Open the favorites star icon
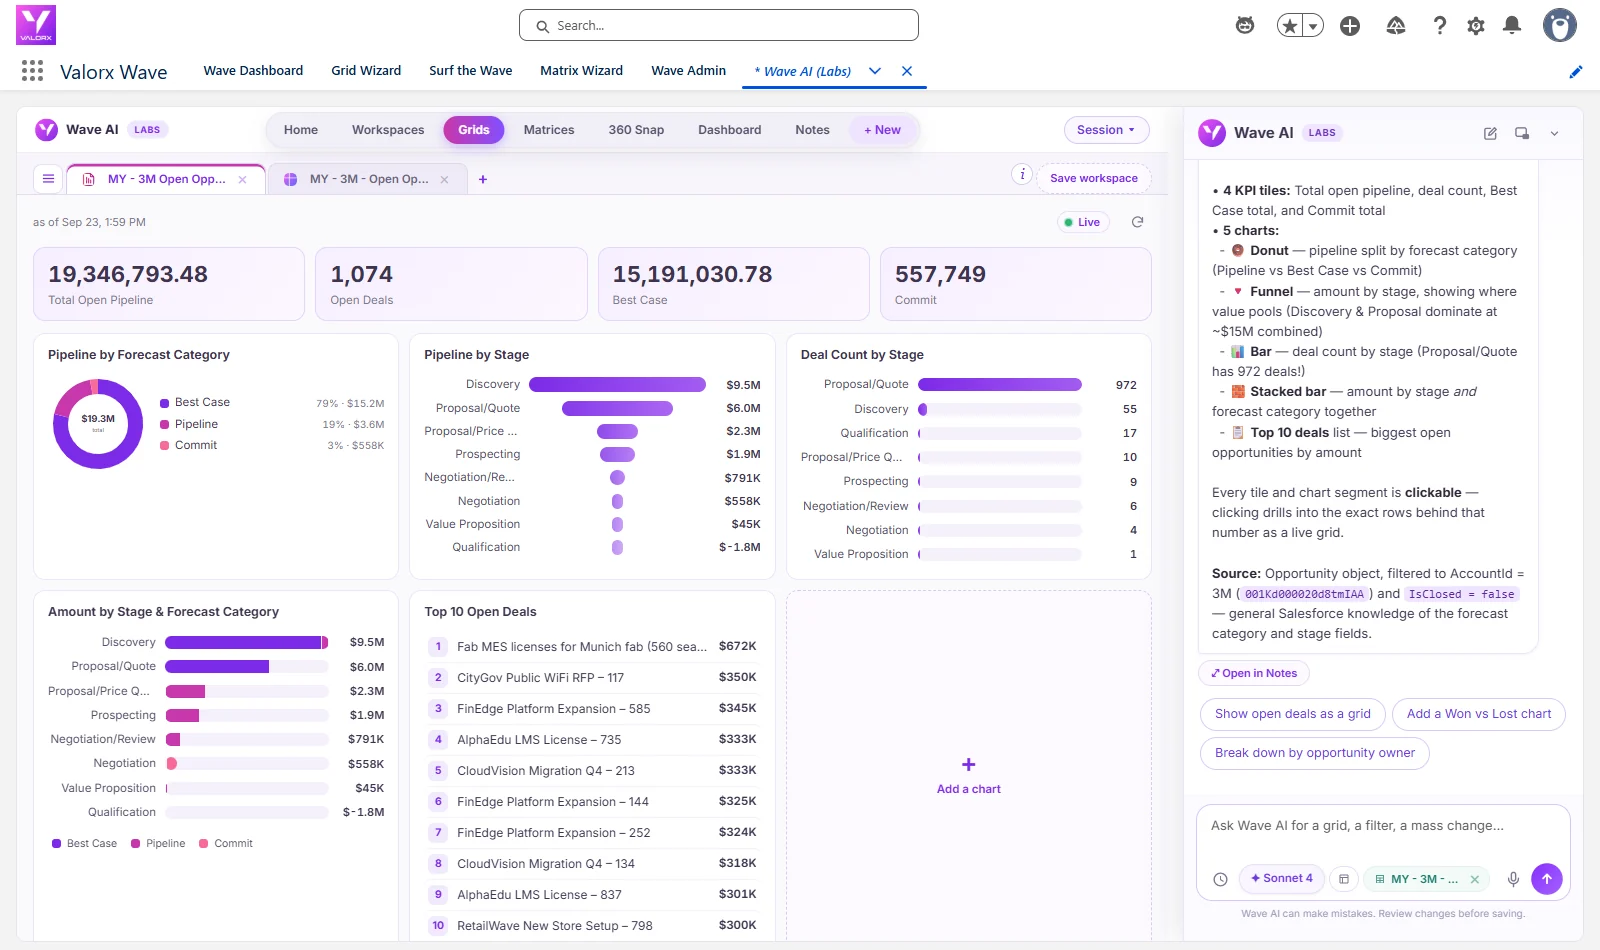1600x950 pixels. [x=1290, y=26]
